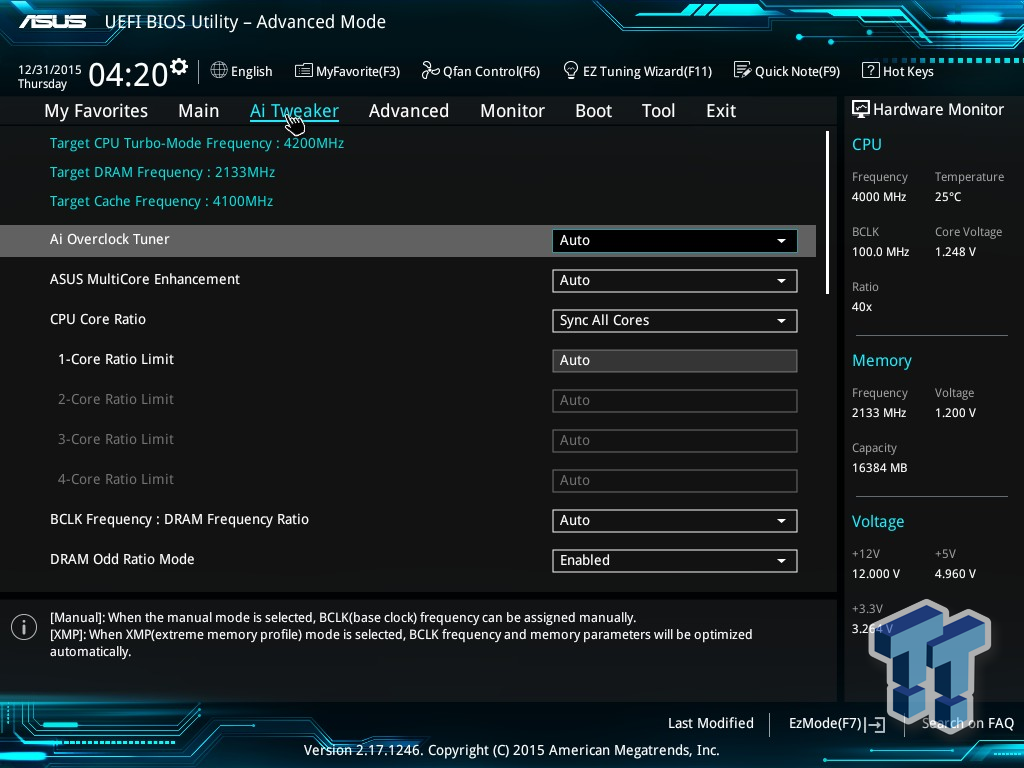Click the 4-Core Ratio Limit field
Image resolution: width=1024 pixels, height=768 pixels.
tap(675, 481)
